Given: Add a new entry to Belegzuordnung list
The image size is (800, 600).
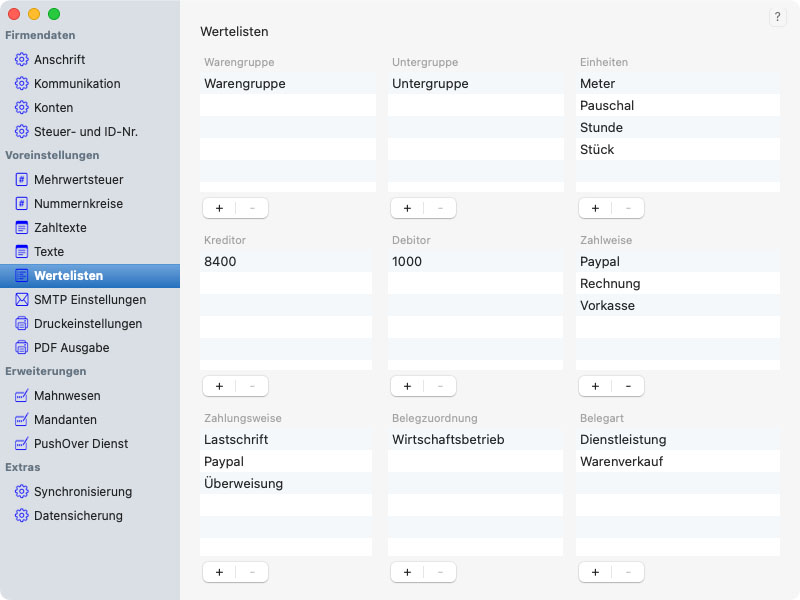Looking at the screenshot, I should [407, 572].
